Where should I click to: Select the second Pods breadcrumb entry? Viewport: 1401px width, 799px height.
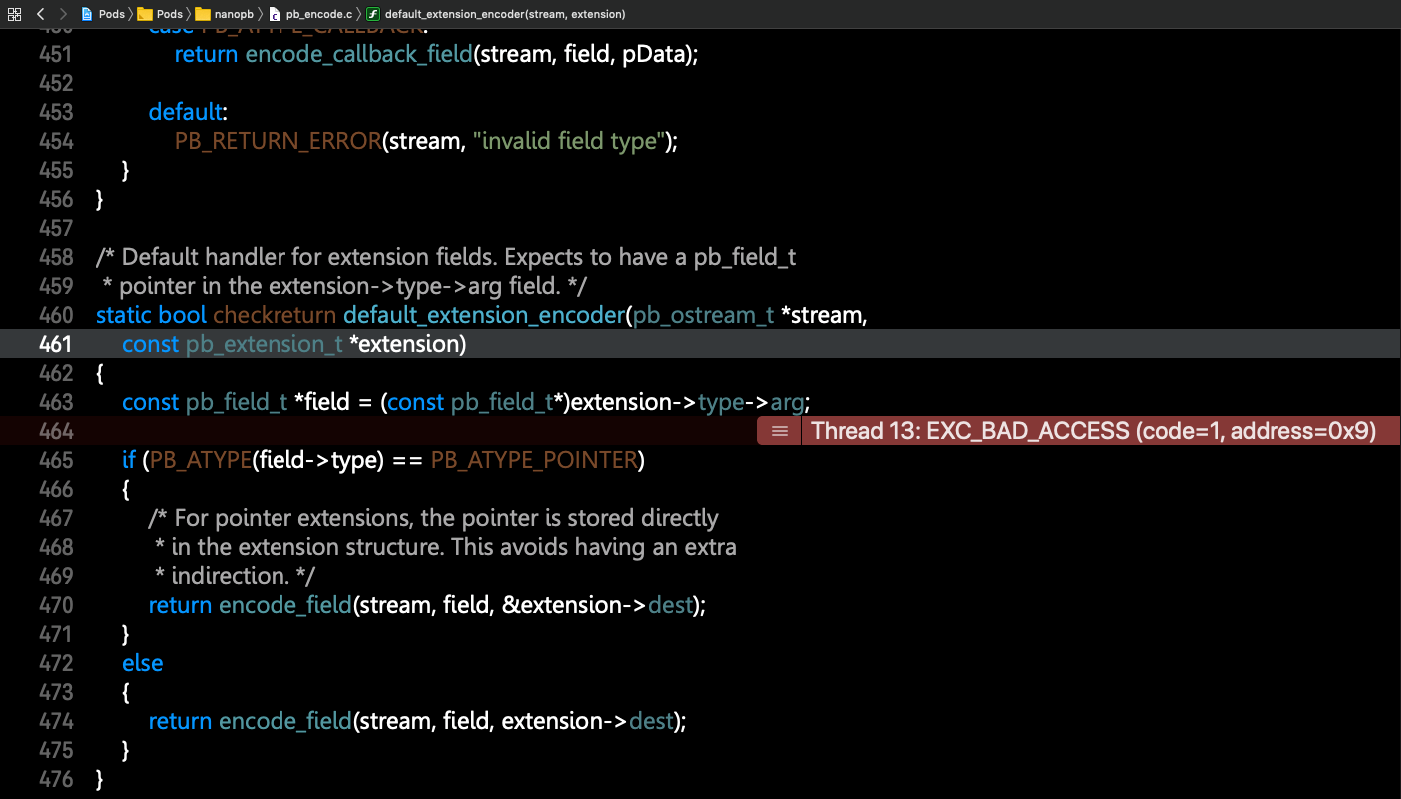170,14
